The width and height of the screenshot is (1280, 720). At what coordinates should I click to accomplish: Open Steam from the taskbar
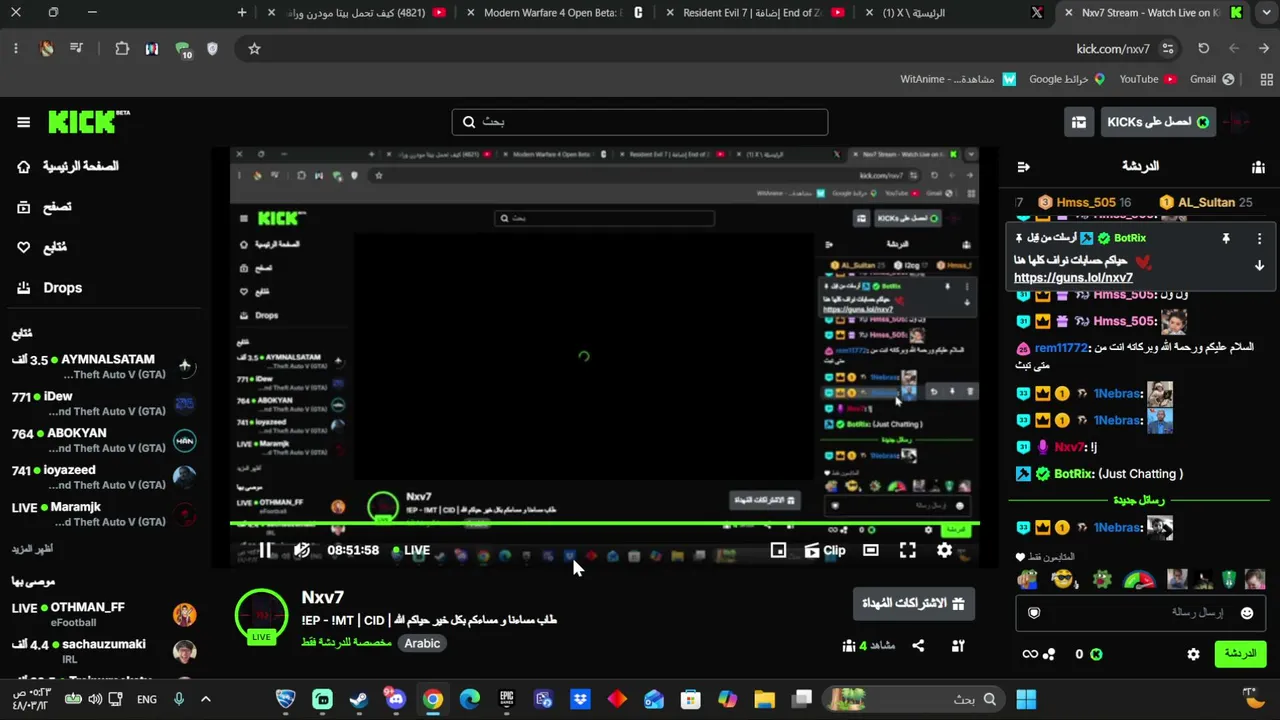tap(358, 699)
